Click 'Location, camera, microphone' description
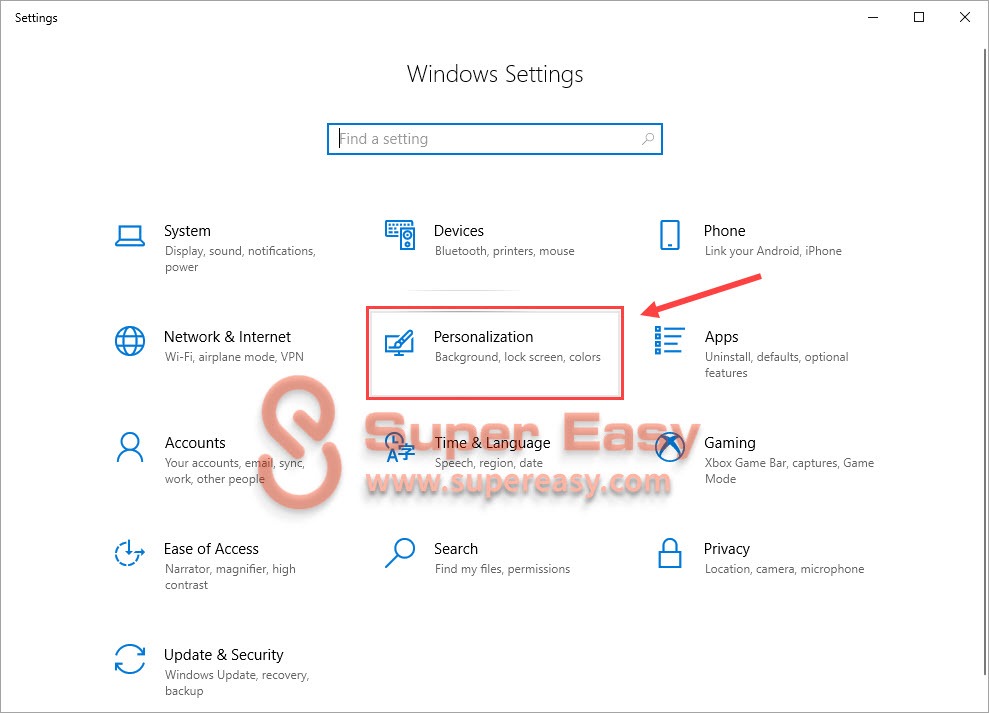Viewport: 989px width, 713px height. tap(785, 569)
